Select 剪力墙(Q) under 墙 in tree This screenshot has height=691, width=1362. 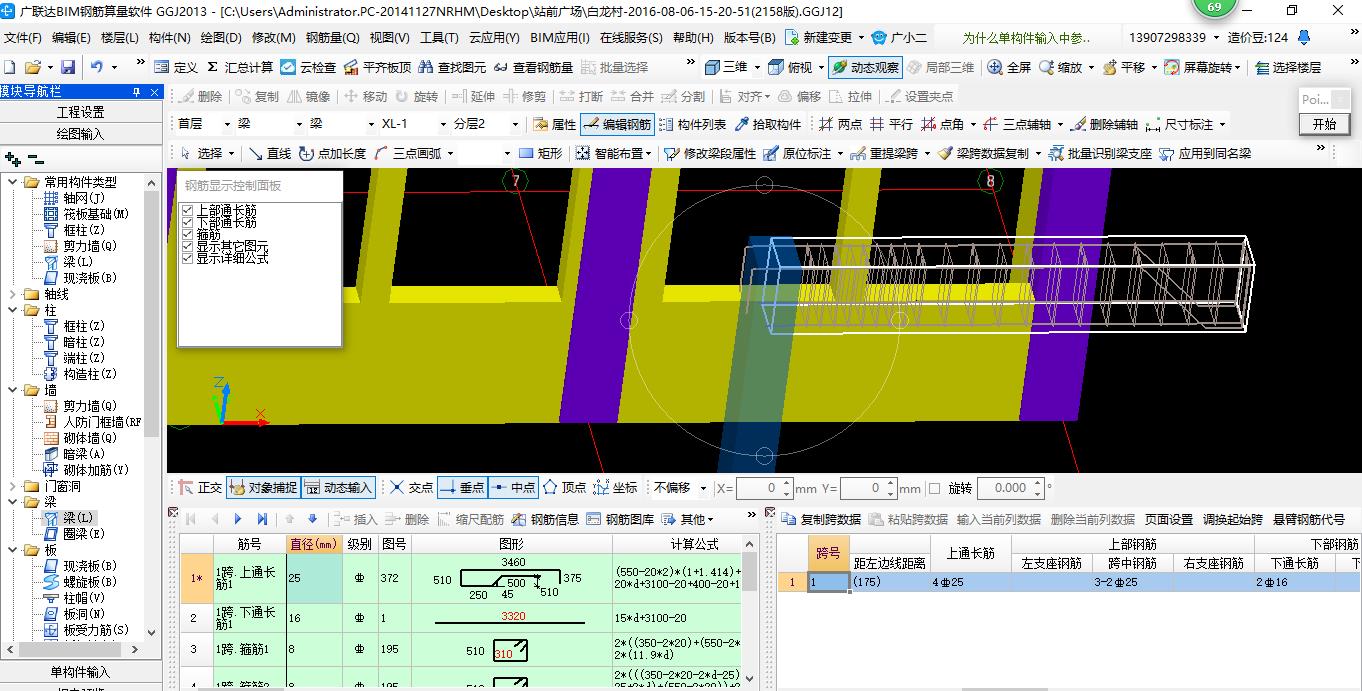[81, 406]
